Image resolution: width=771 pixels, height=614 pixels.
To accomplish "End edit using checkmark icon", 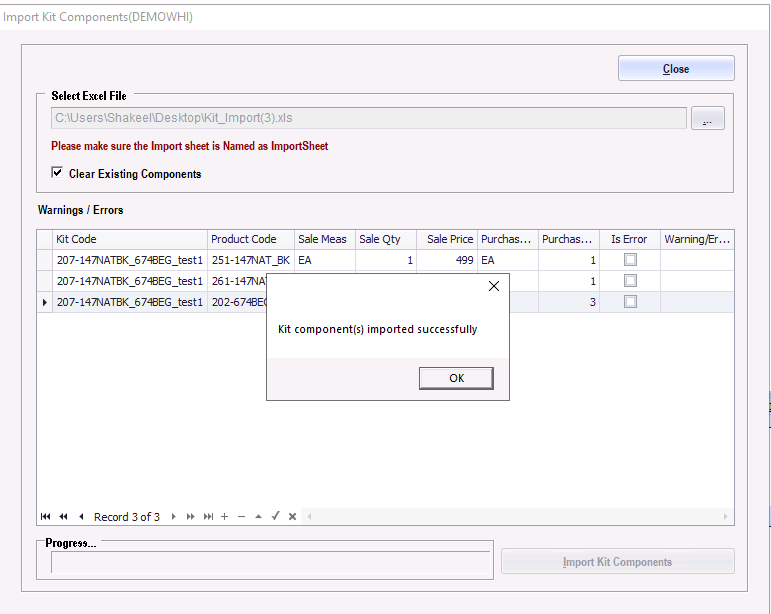I will click(275, 517).
